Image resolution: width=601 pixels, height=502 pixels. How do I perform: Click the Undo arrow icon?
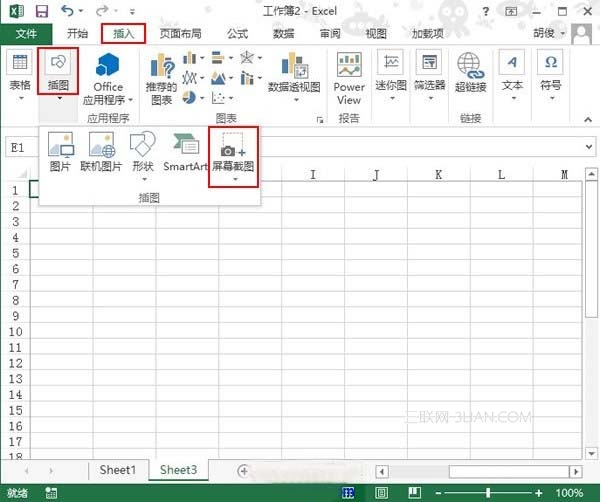(67, 11)
